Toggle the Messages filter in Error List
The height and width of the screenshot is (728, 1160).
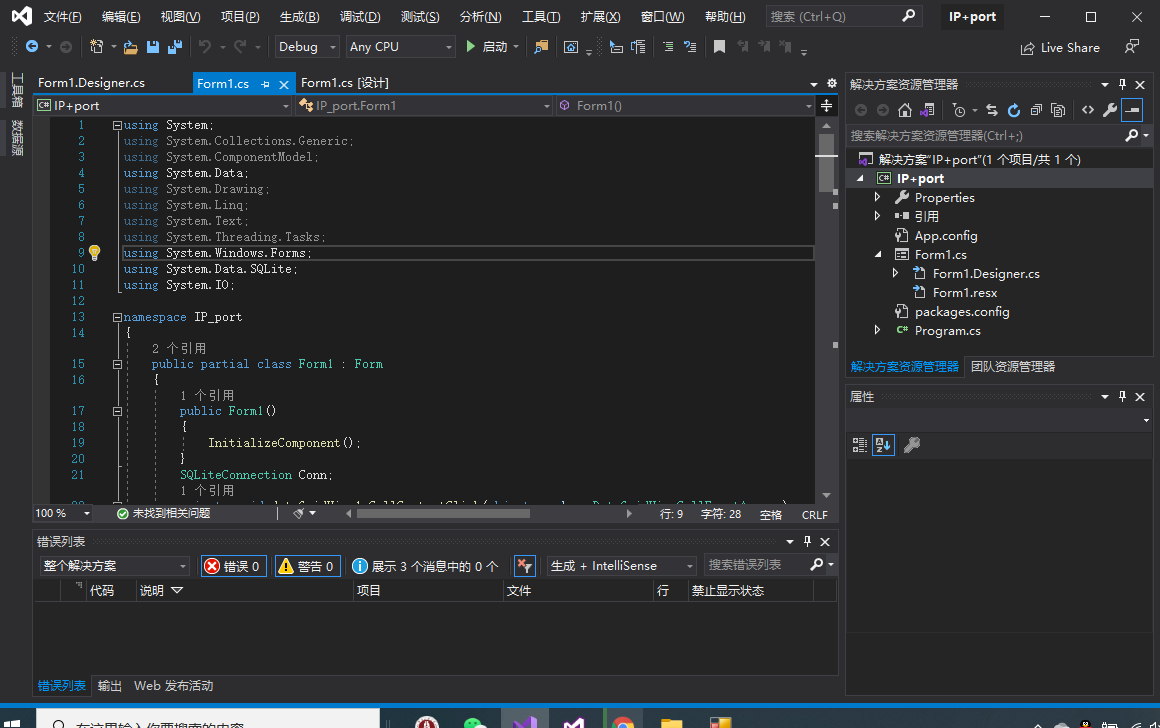pyautogui.click(x=425, y=566)
